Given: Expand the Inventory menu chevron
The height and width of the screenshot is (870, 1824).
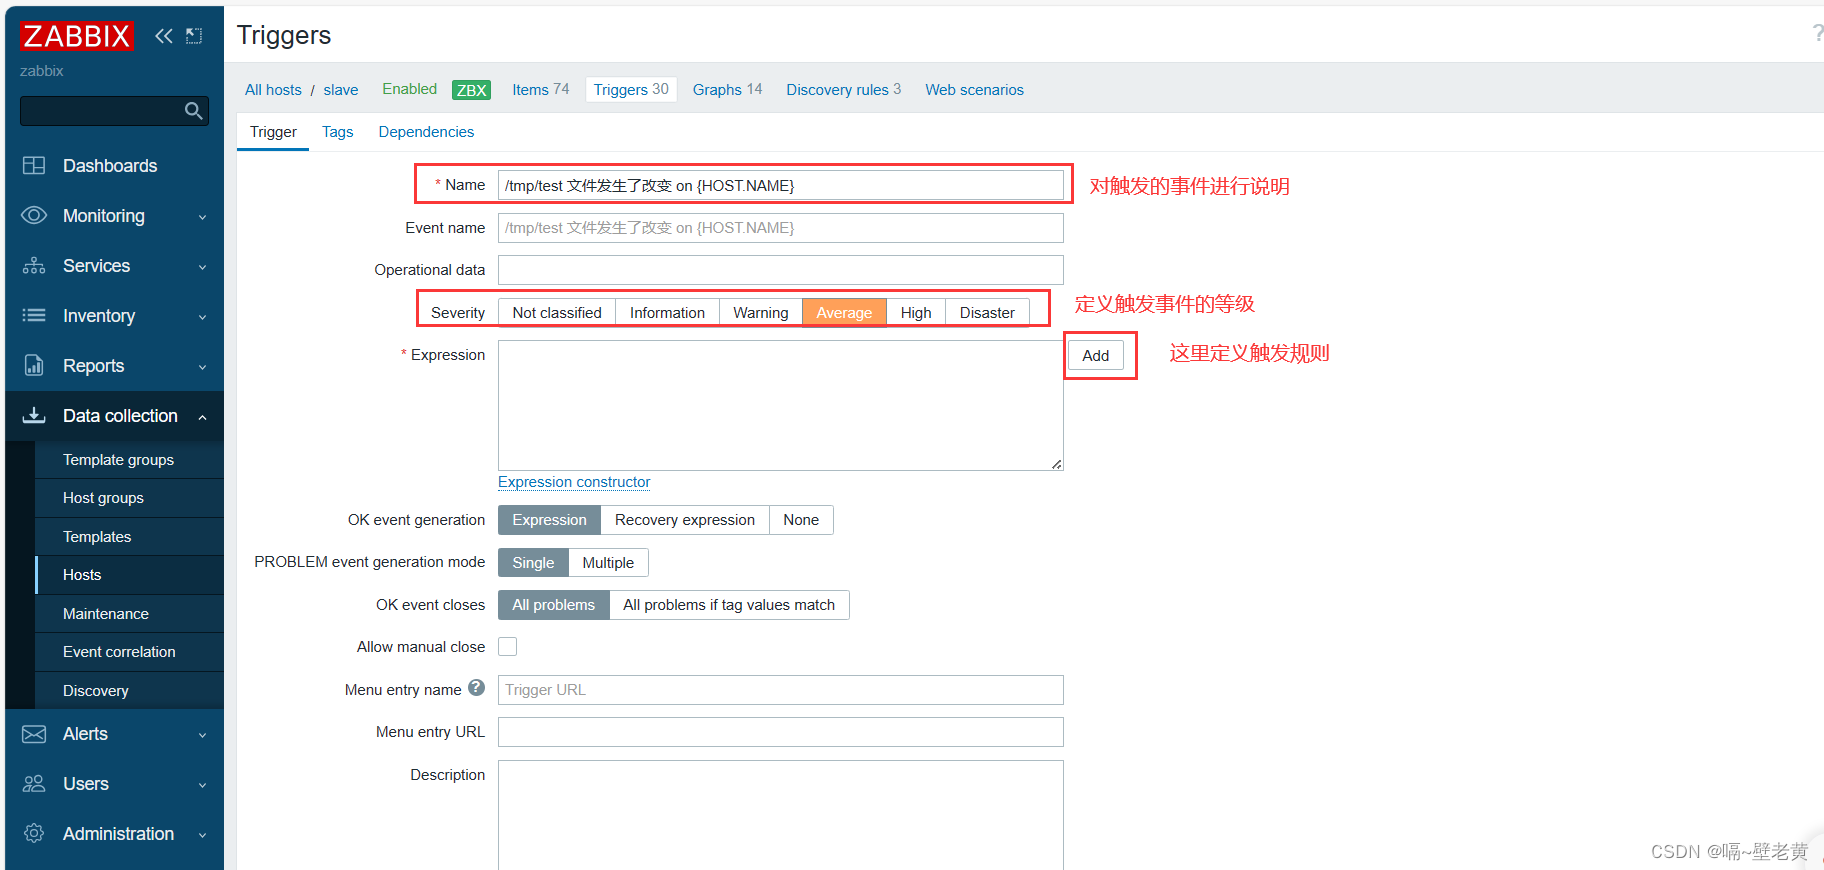Looking at the screenshot, I should click(203, 317).
